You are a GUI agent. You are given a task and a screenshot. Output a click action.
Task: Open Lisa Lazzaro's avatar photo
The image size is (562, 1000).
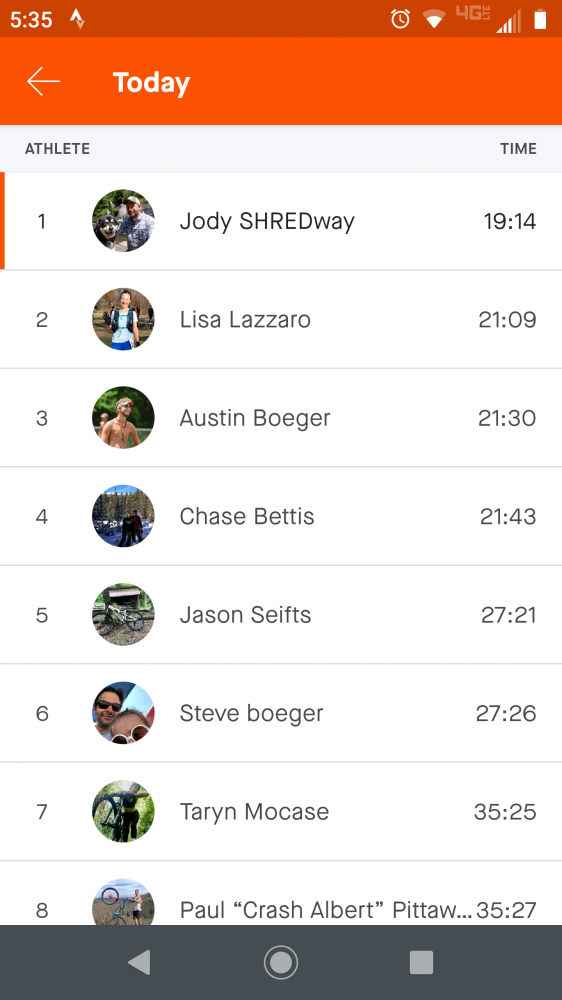(123, 319)
